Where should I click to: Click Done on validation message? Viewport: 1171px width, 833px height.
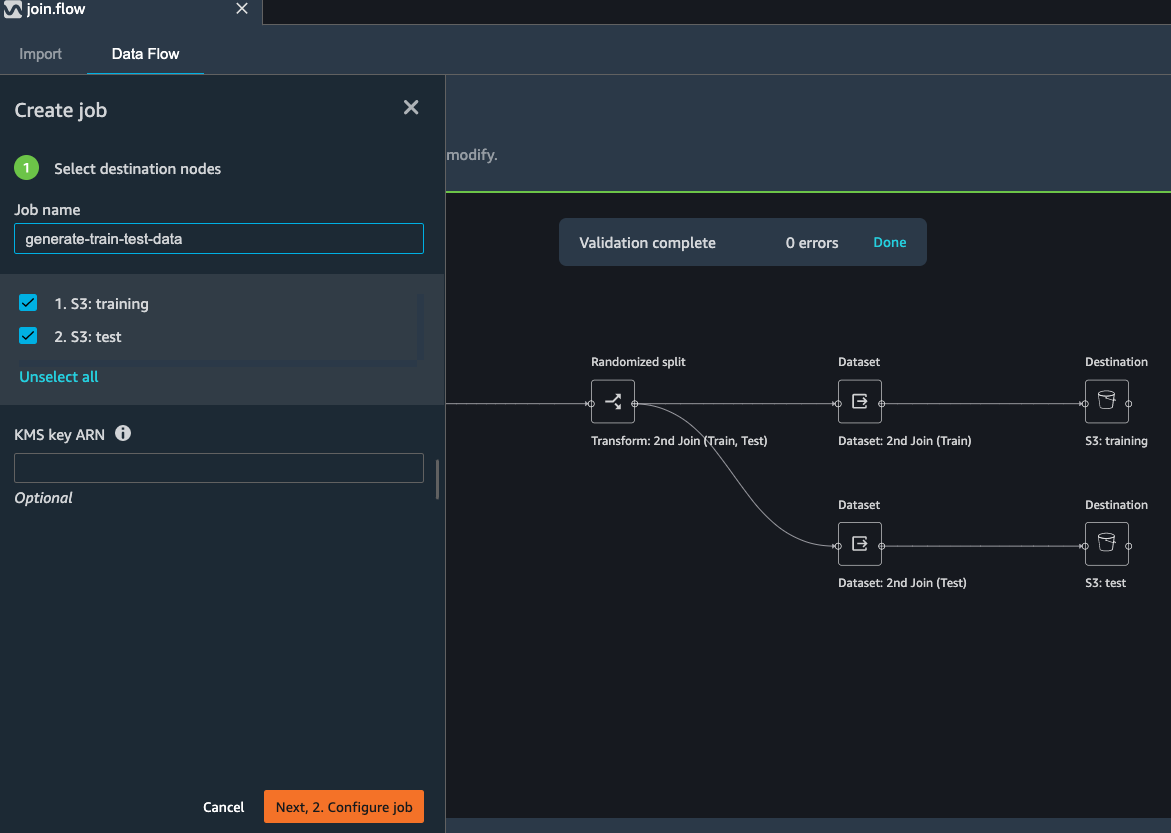(889, 242)
